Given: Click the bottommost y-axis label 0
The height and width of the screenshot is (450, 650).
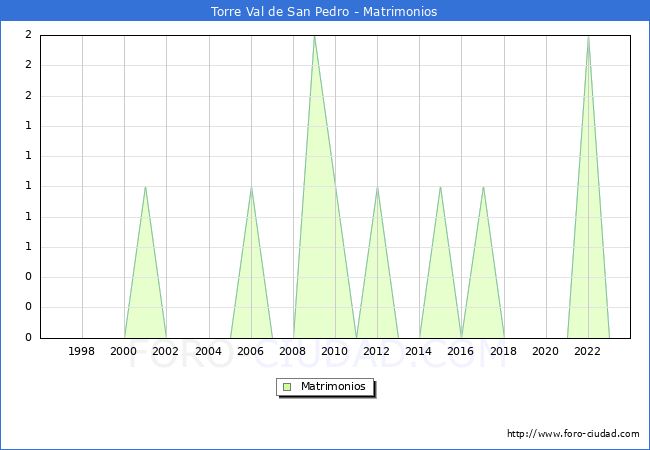Looking at the screenshot, I should [28, 338].
